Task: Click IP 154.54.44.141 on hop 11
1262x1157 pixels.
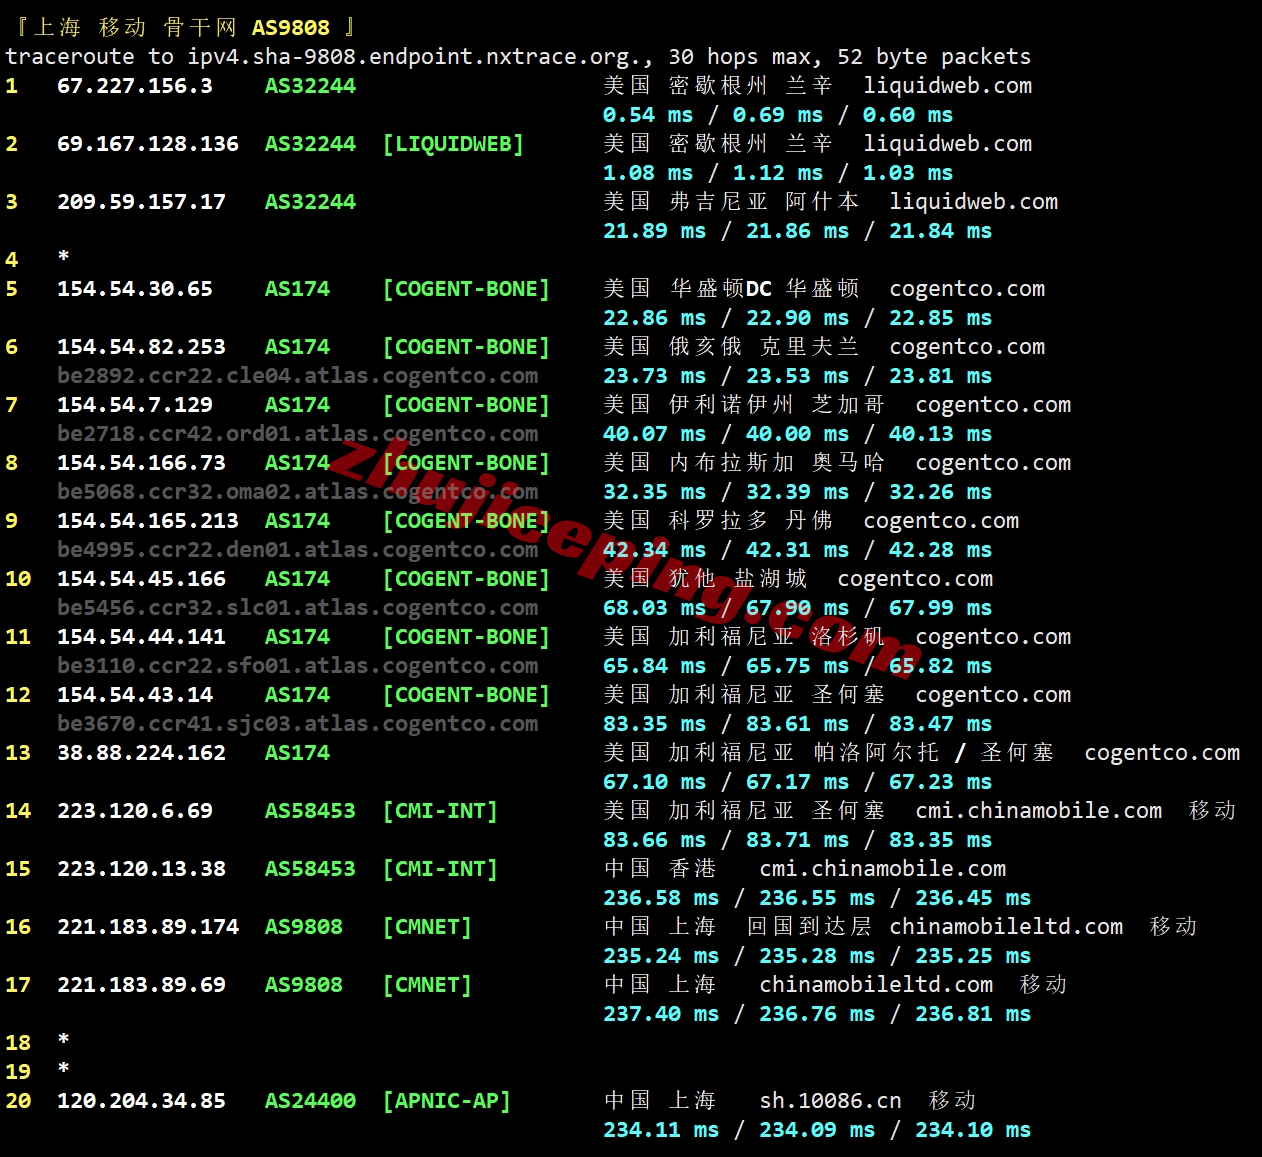Action: click(x=141, y=637)
